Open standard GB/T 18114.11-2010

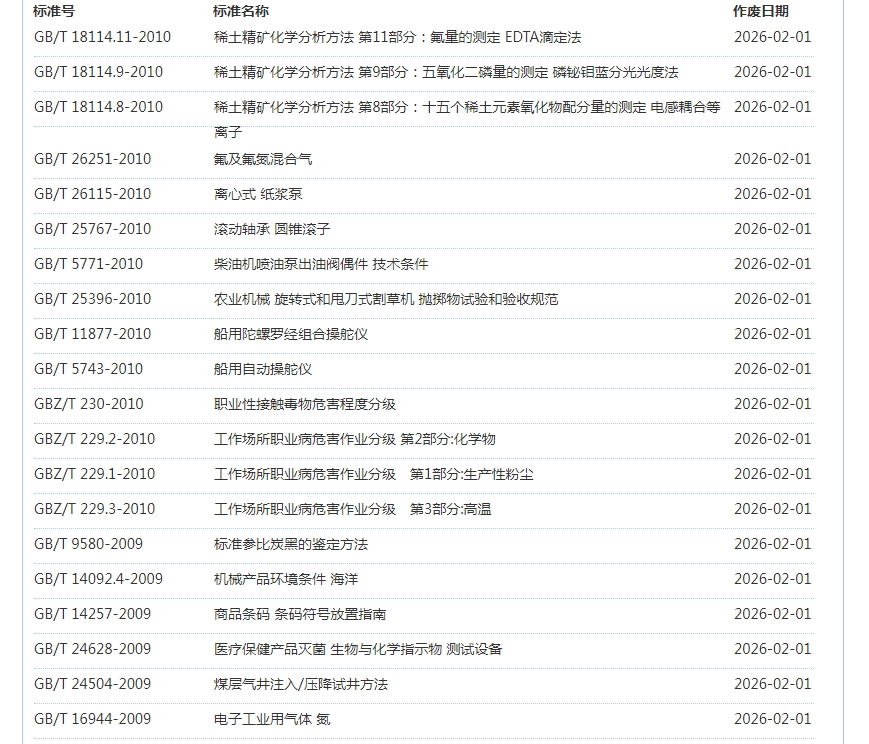point(102,37)
